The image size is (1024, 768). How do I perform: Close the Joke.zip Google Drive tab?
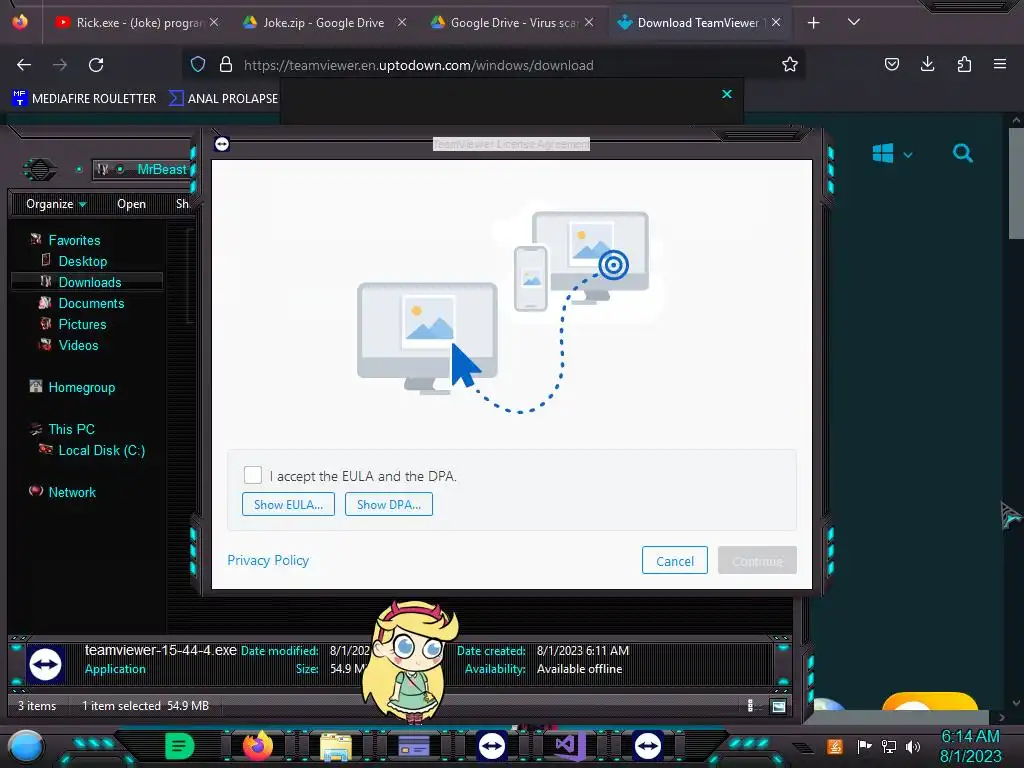[x=402, y=22]
